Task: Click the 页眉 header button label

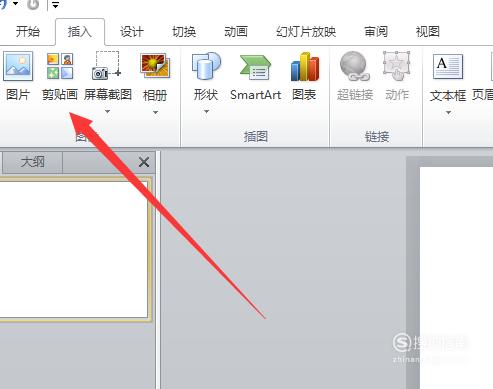Action: [x=482, y=95]
